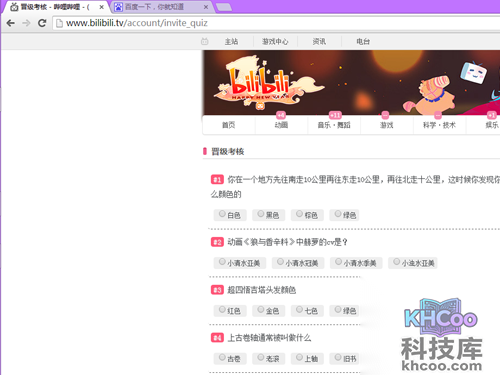This screenshot has height=375, width=500.
Task: Click the +4 badge above 动画
Action: (x=281, y=115)
